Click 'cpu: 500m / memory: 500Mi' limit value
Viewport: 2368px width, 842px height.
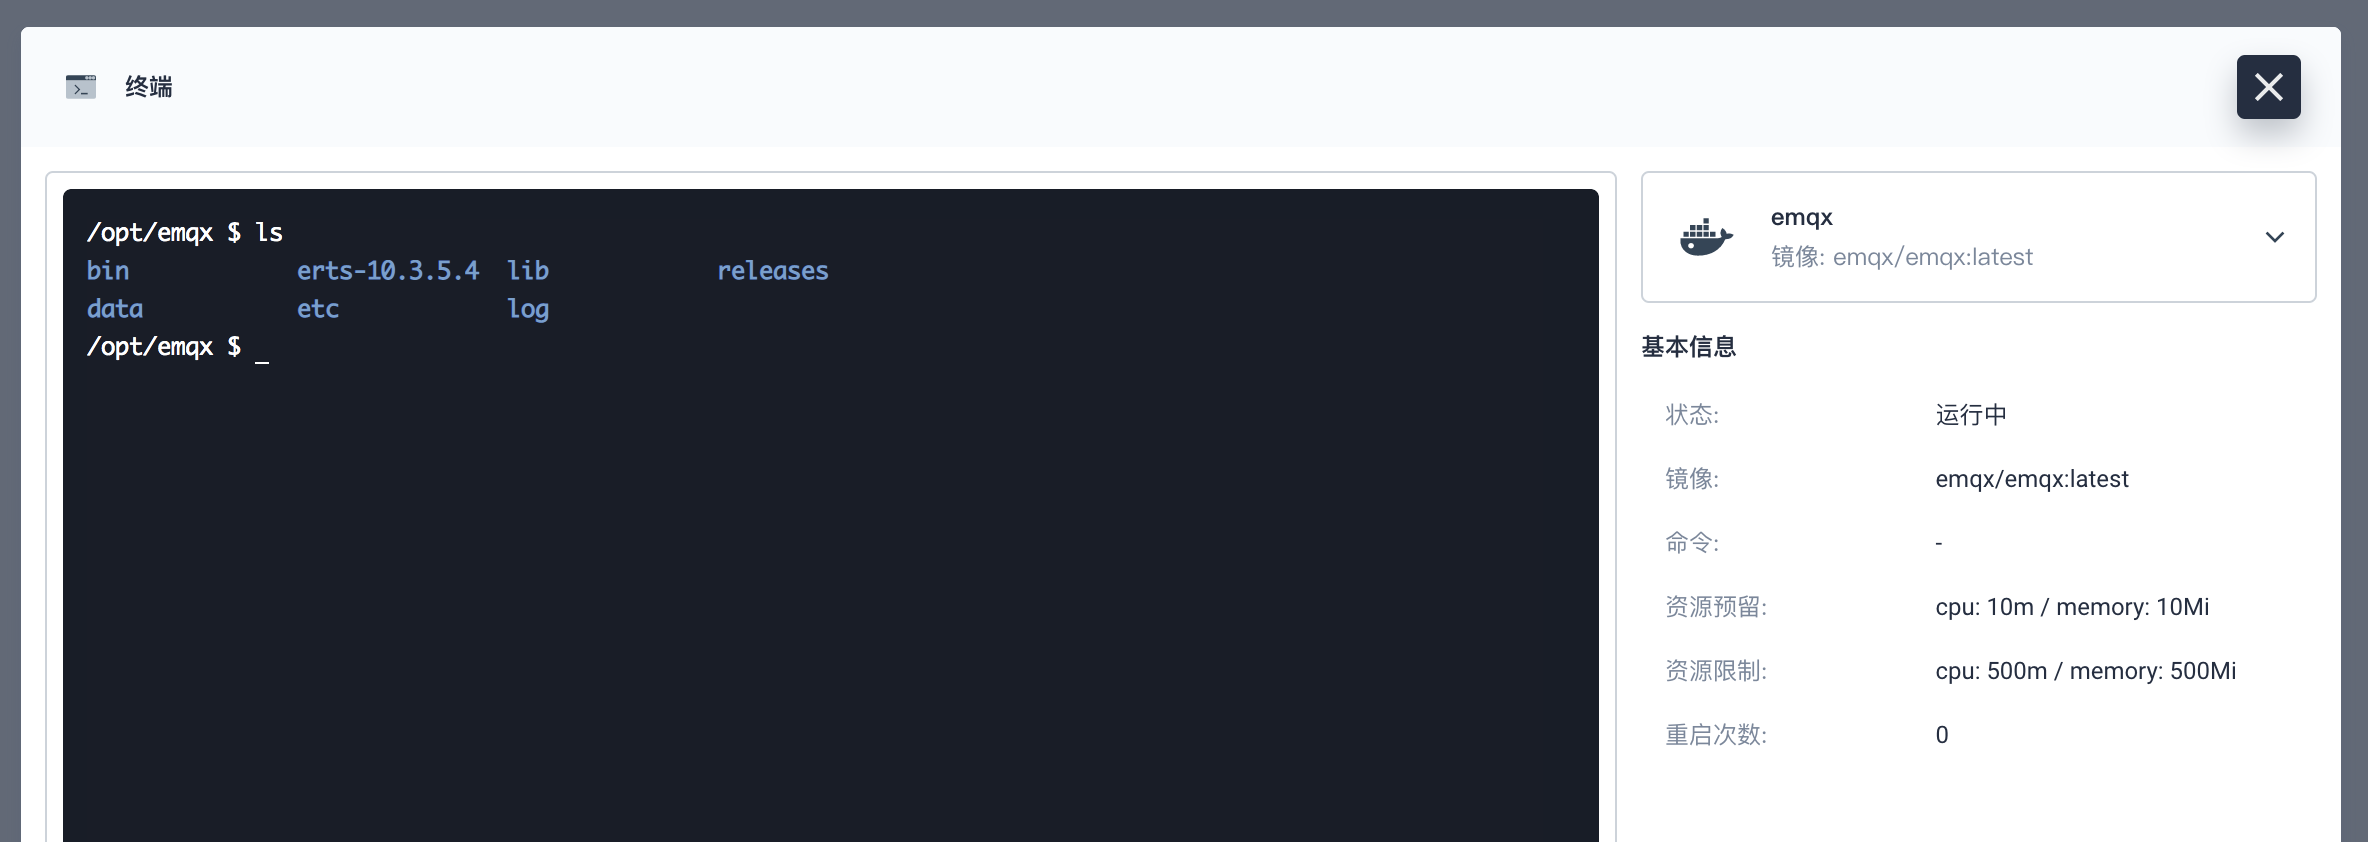2086,671
